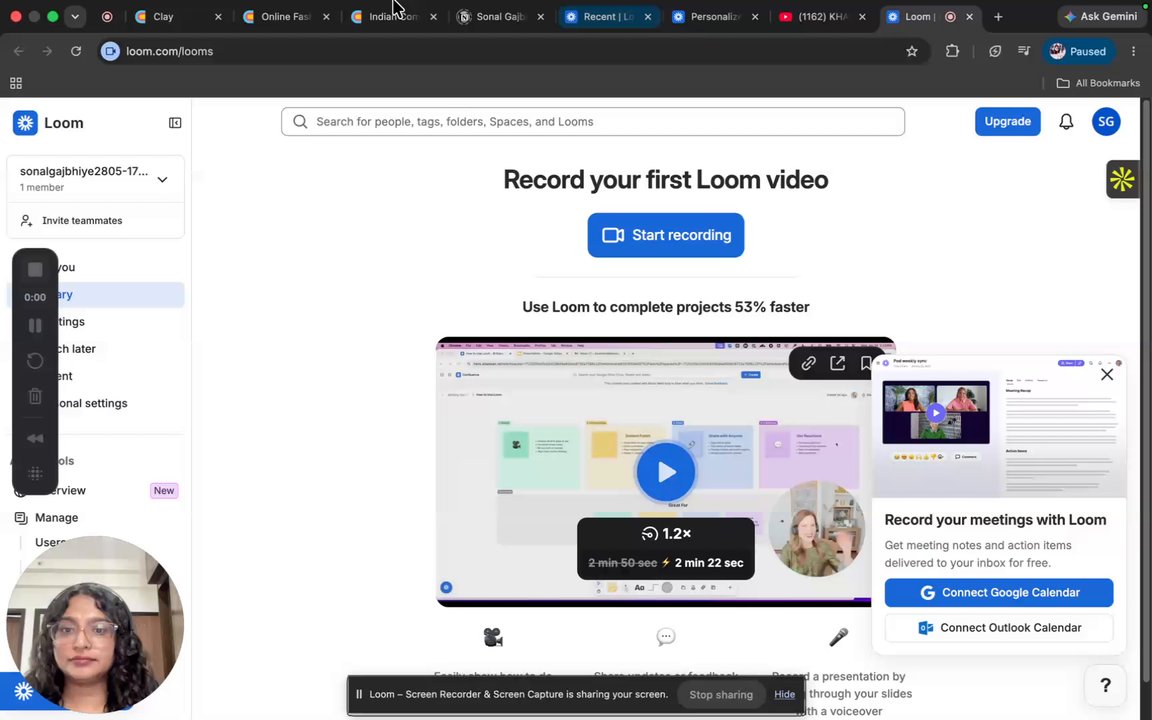
Task: Play the meeting preview thumbnail in the popup
Action: 935,413
